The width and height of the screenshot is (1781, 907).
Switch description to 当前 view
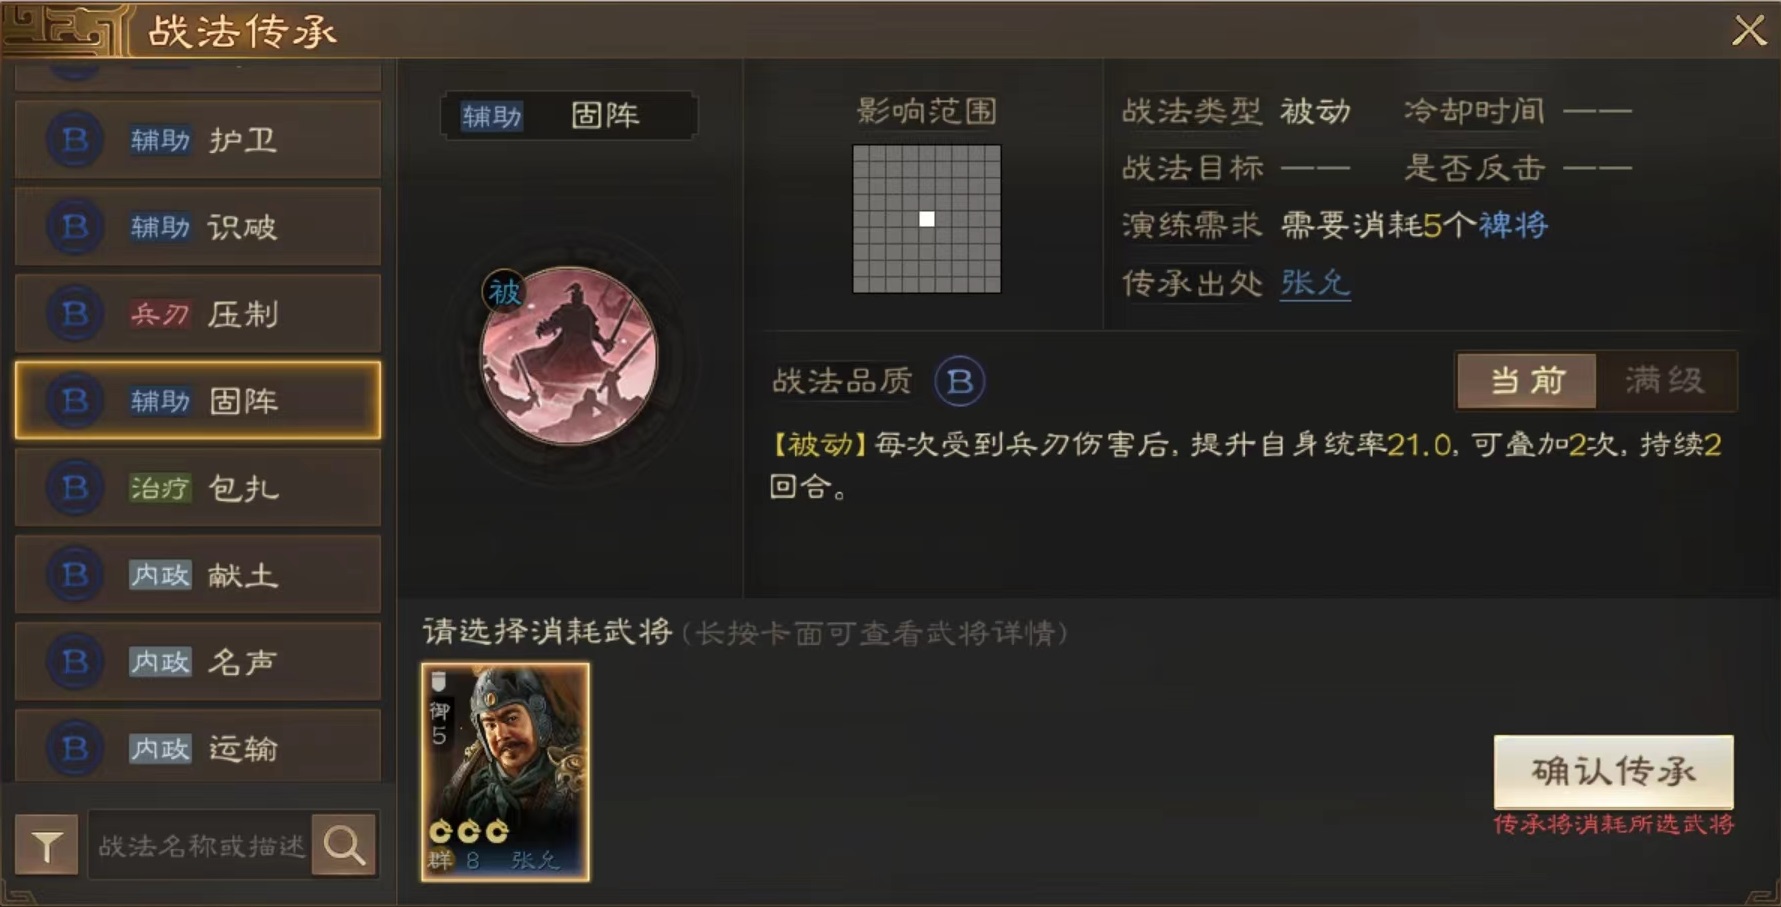point(1527,381)
